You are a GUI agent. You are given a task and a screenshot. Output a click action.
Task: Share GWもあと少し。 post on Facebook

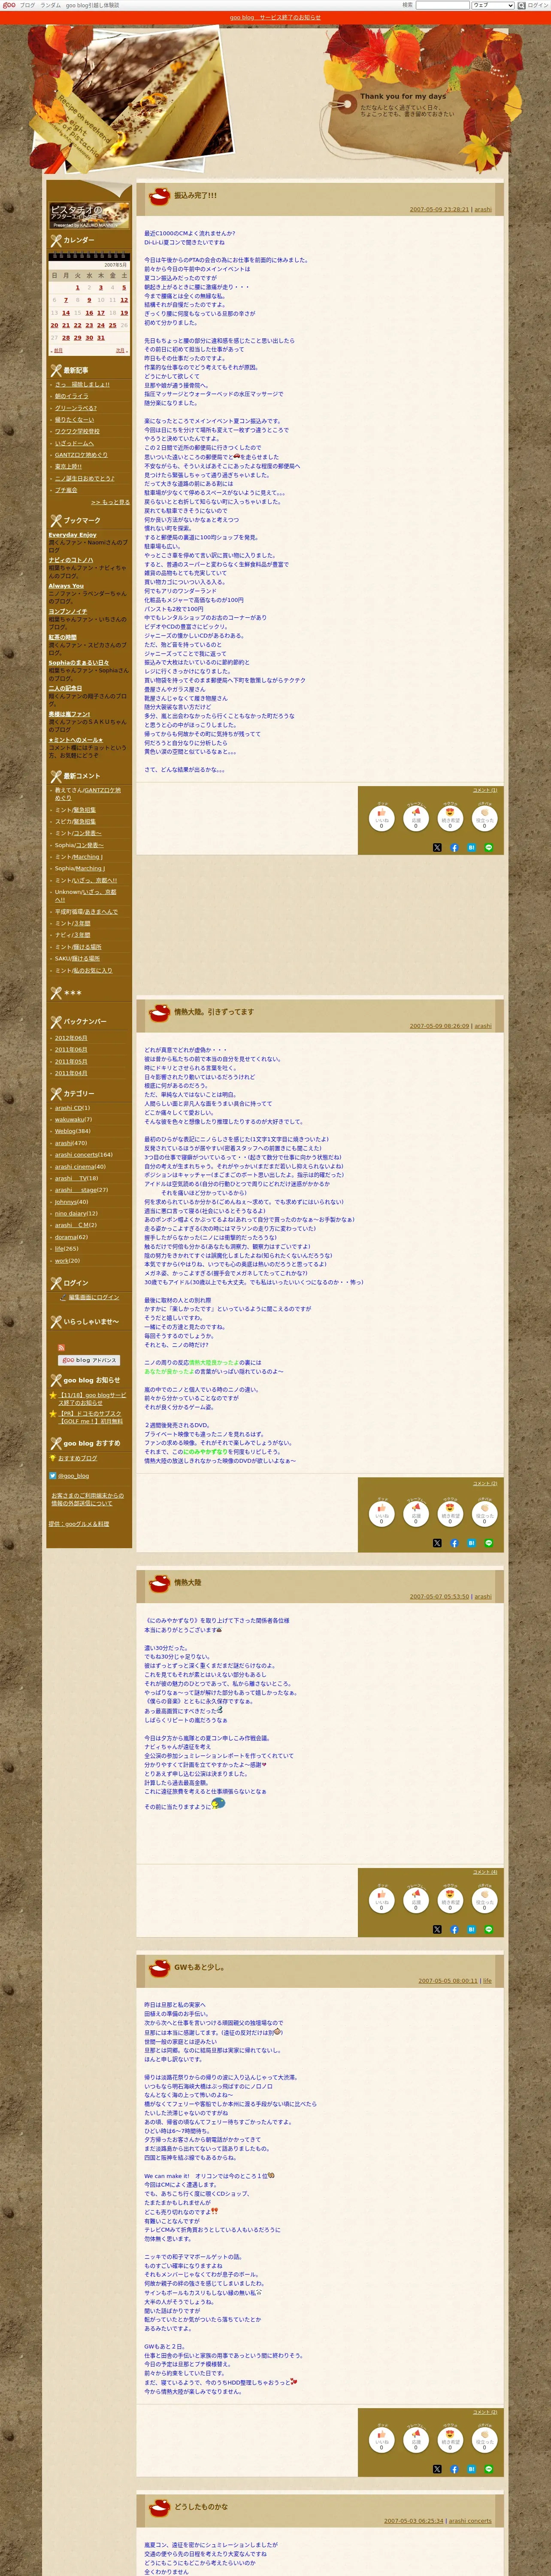click(454, 2469)
